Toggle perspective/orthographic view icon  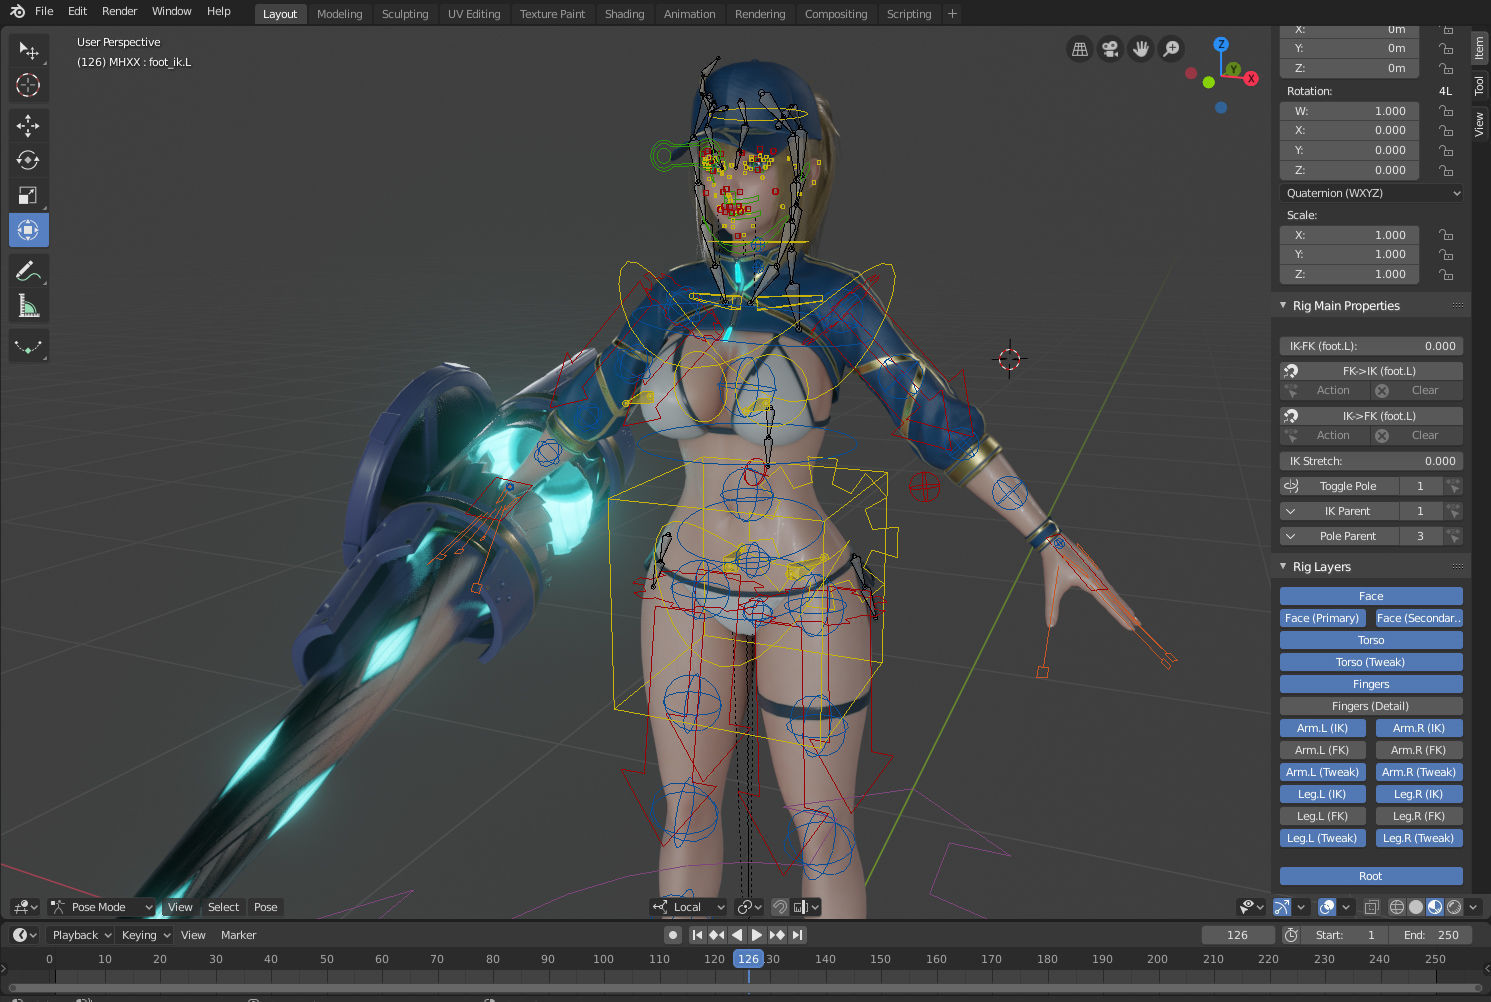click(1080, 49)
